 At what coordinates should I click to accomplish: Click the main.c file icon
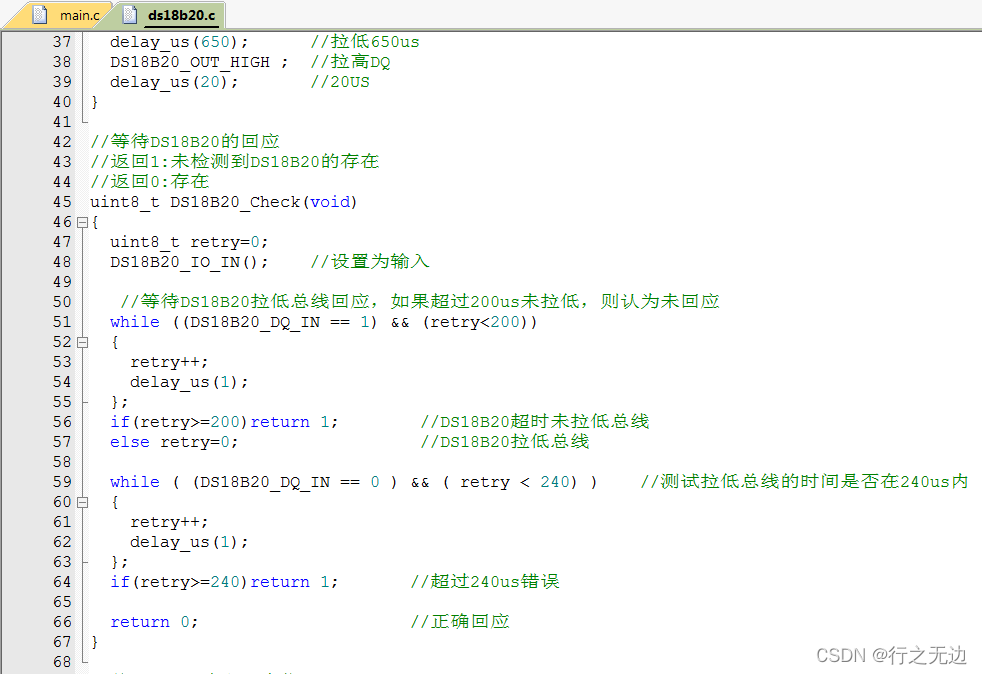coord(40,14)
